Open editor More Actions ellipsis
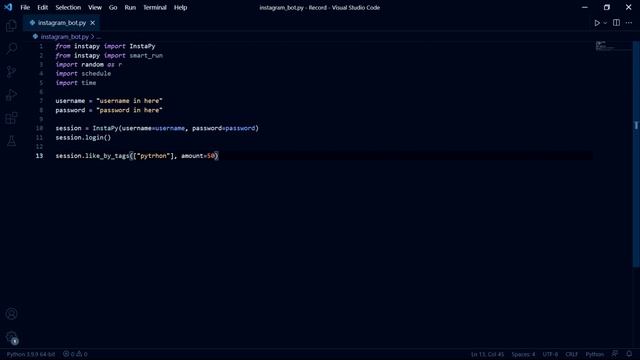The width and height of the screenshot is (640, 360). (629, 23)
